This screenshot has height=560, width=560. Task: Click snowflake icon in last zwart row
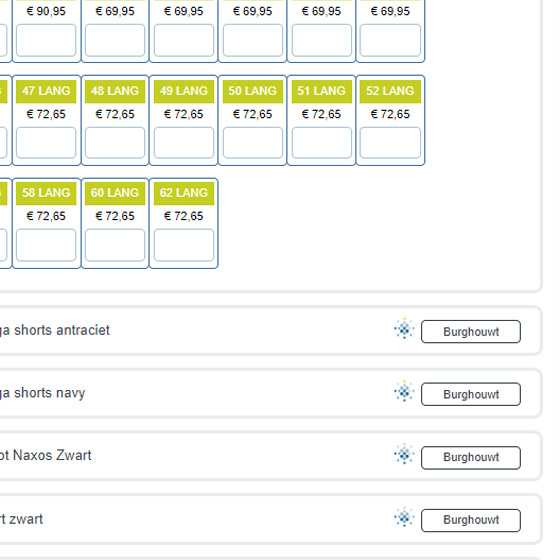pos(404,517)
